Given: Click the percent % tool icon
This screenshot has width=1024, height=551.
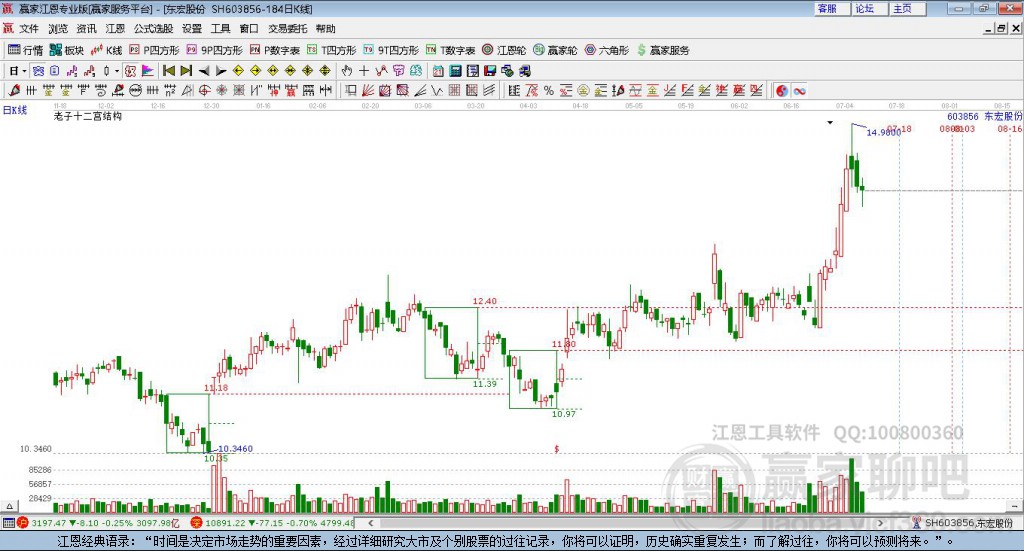Looking at the screenshot, I should 549,91.
